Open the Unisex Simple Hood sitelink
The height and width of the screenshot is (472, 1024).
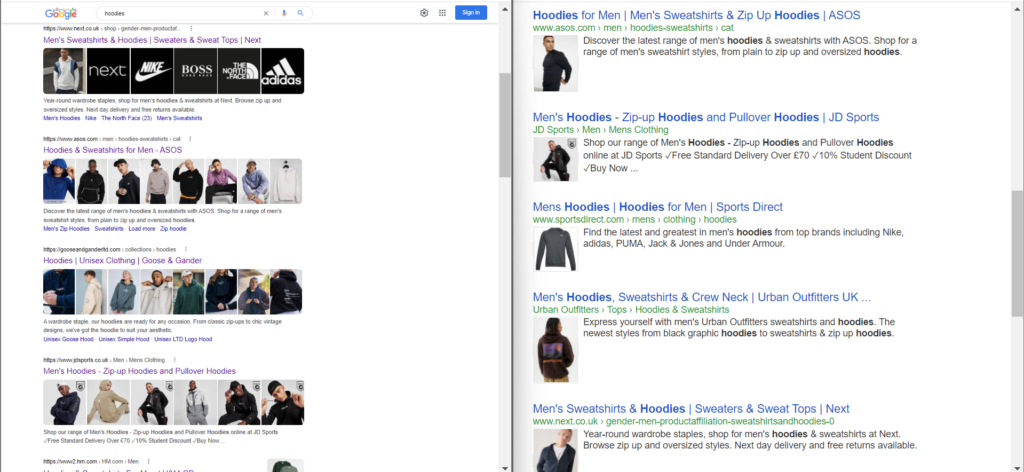click(x=123, y=339)
